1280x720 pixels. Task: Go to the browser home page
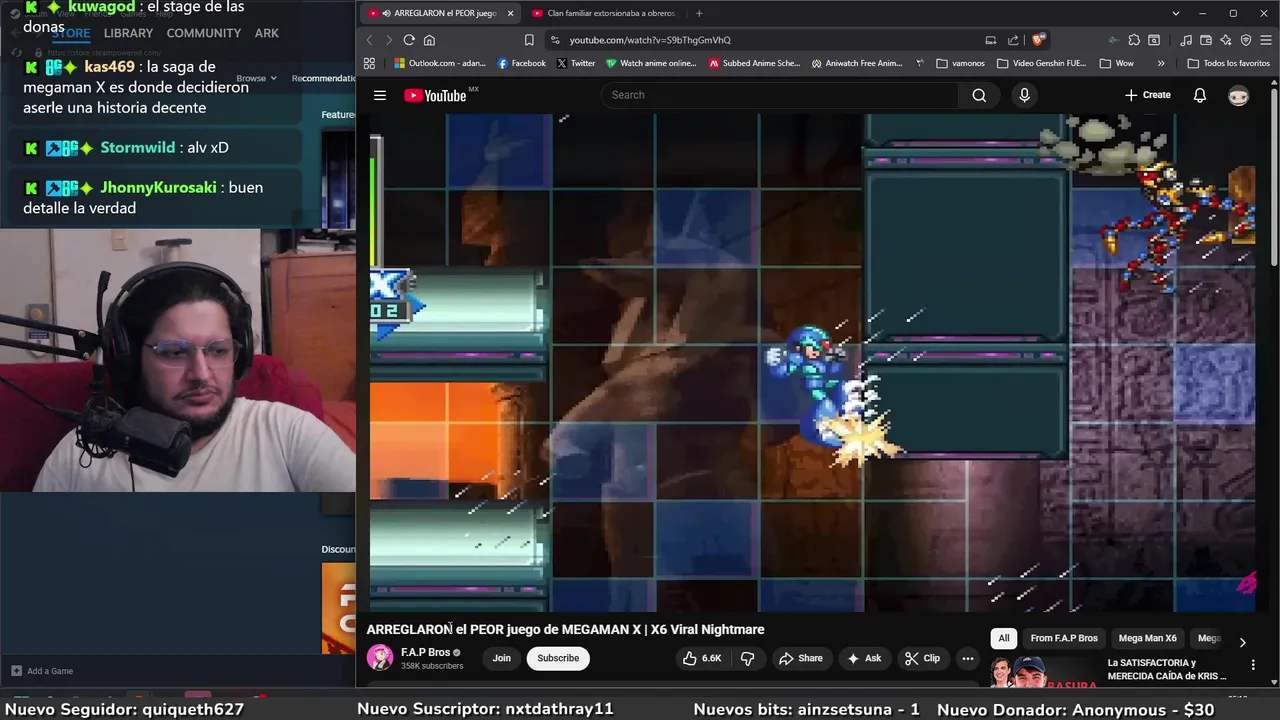tap(429, 40)
